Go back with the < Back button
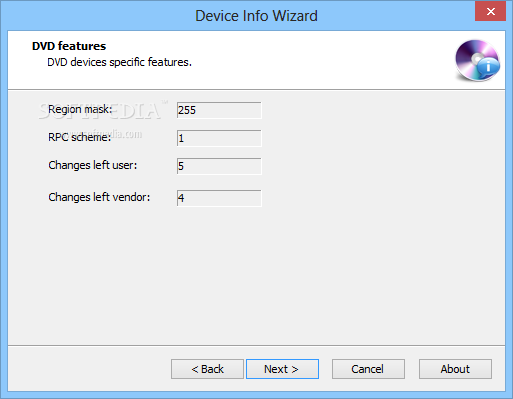 tap(207, 369)
